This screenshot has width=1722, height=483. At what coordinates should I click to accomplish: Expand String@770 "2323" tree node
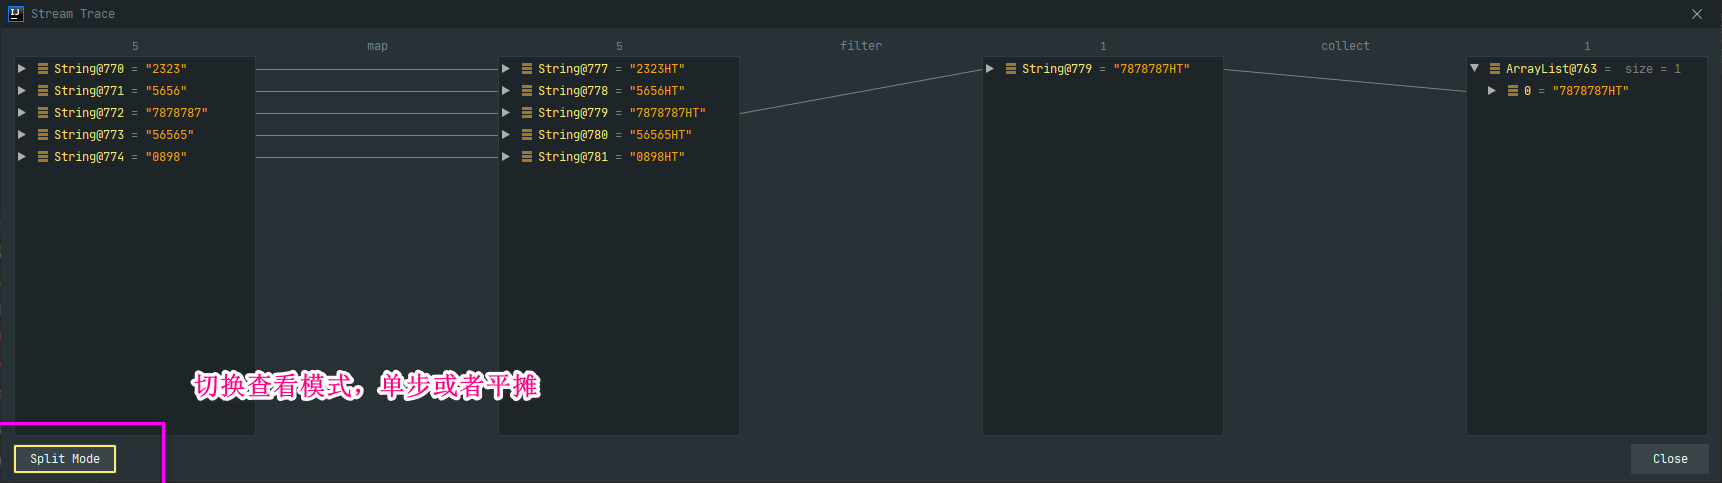coord(22,69)
